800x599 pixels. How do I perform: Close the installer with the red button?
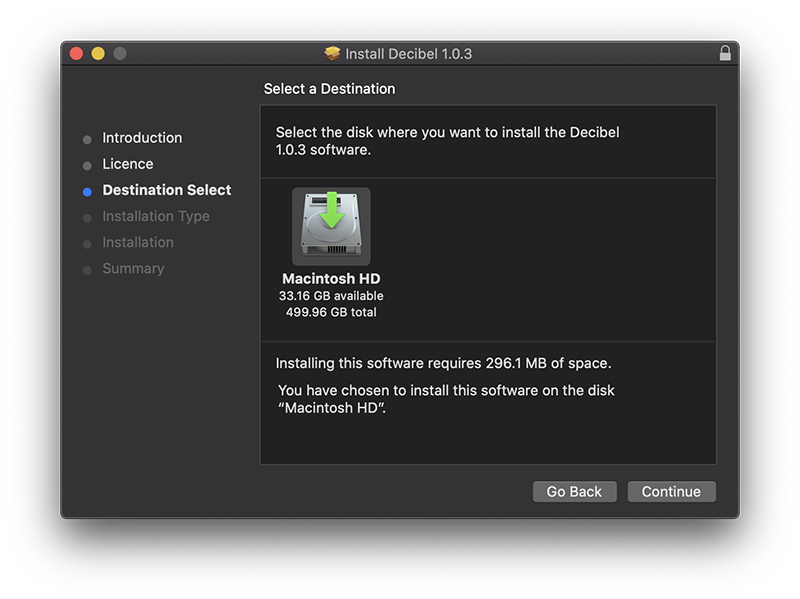pyautogui.click(x=76, y=54)
